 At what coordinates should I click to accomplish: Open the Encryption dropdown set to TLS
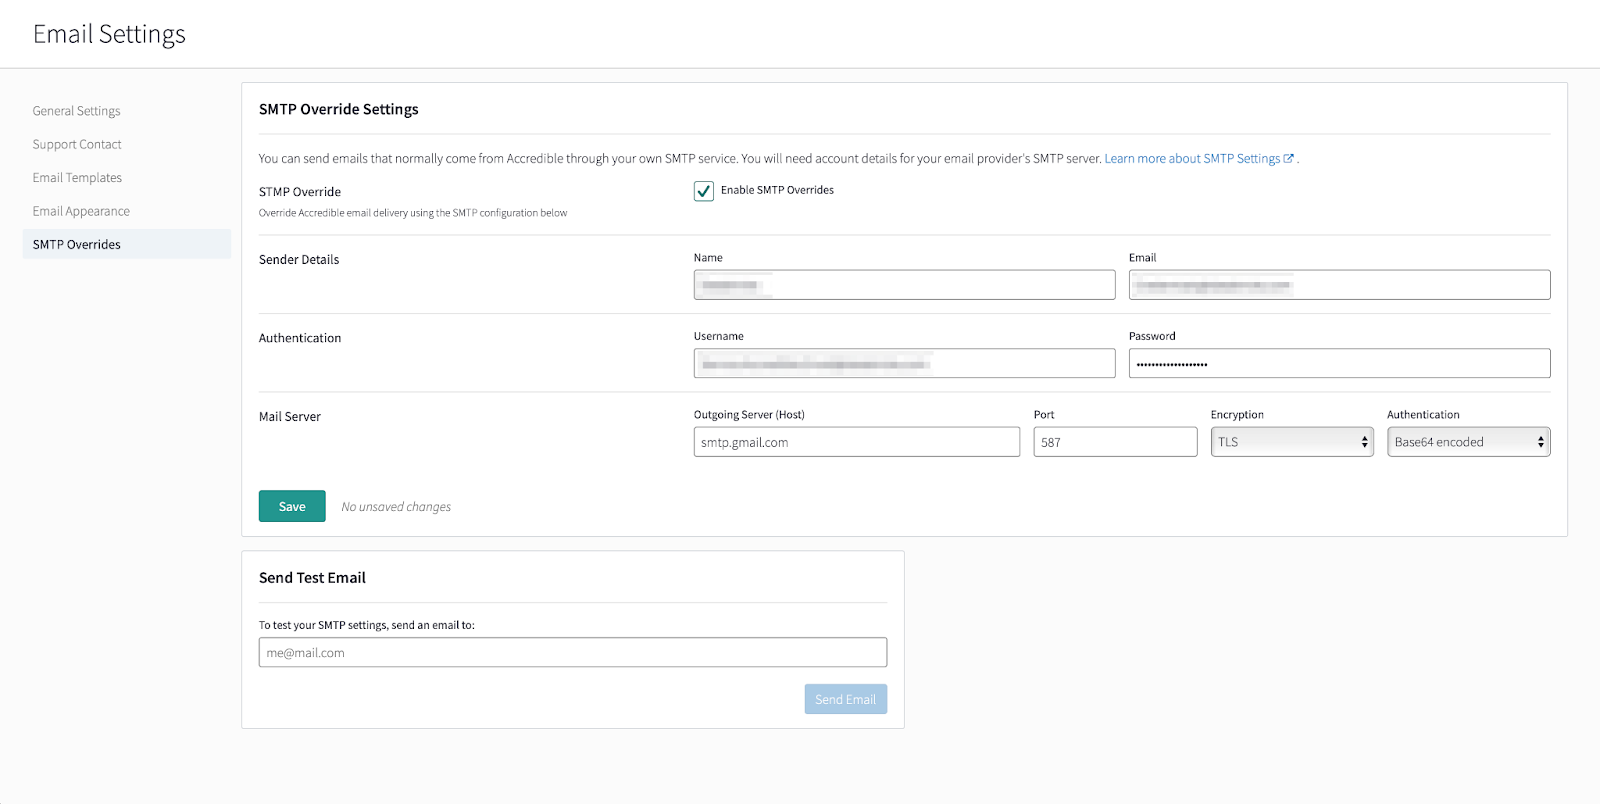(1291, 442)
